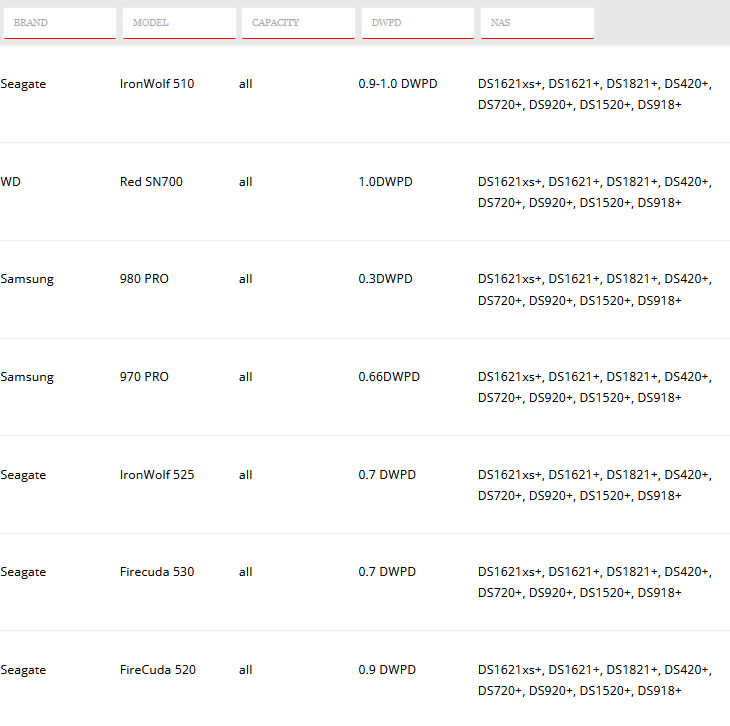Click Seagate brand in FireCuda 520 row

[23, 670]
